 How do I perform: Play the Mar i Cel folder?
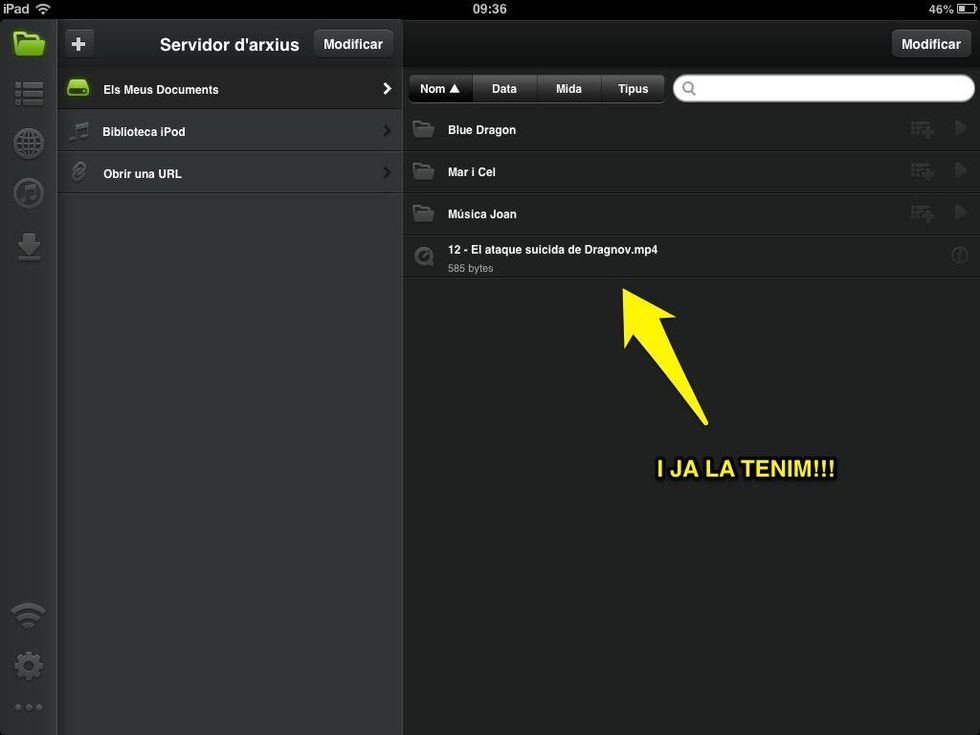[x=961, y=172]
